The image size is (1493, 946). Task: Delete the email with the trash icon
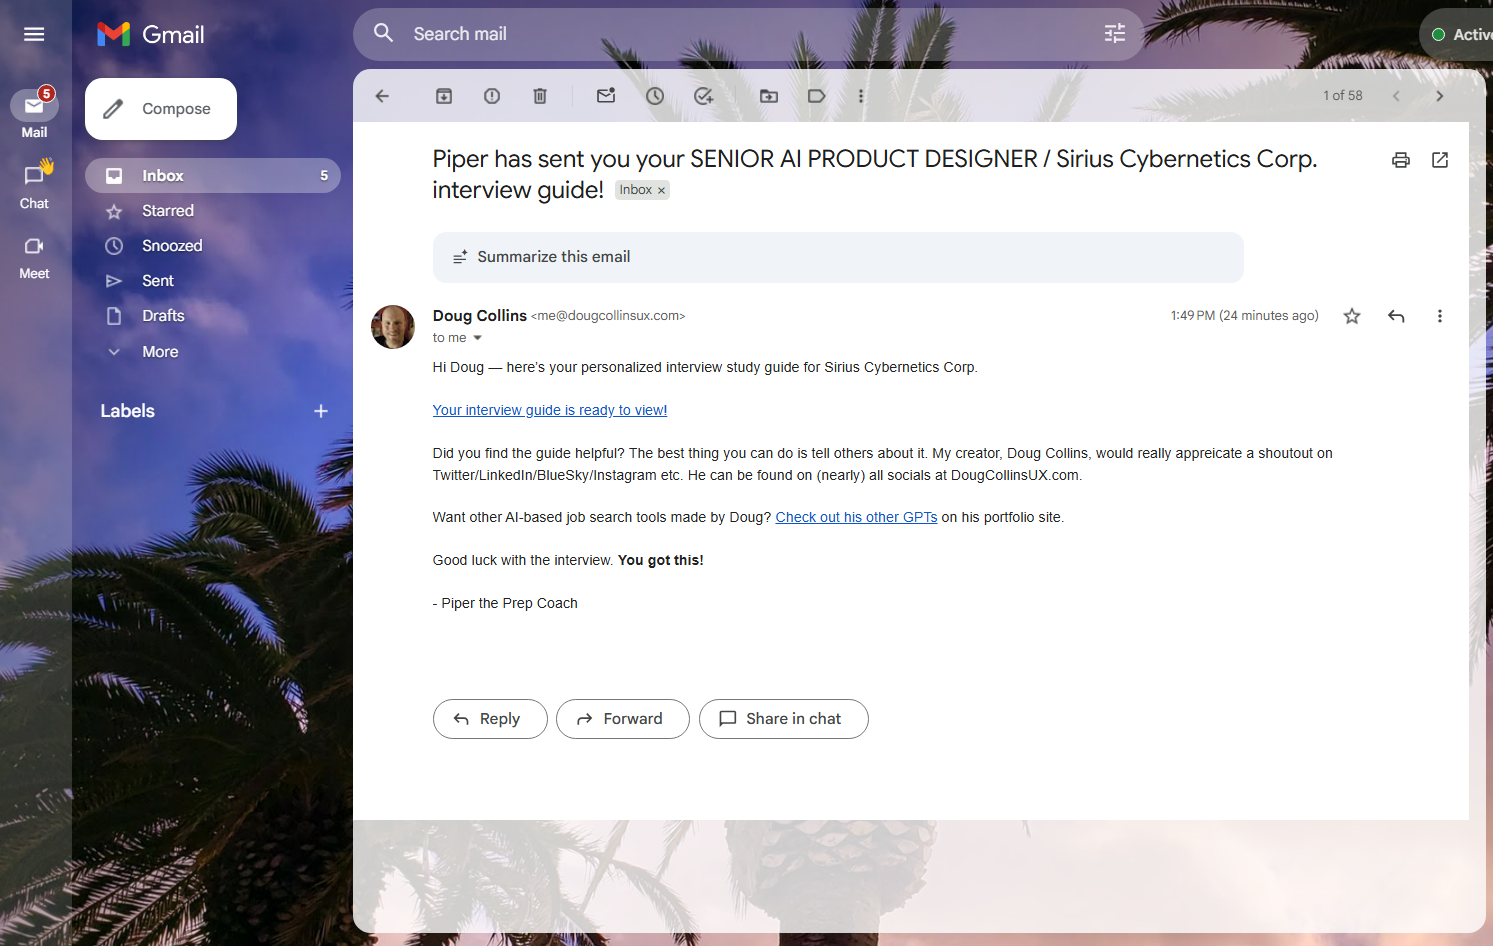point(540,96)
